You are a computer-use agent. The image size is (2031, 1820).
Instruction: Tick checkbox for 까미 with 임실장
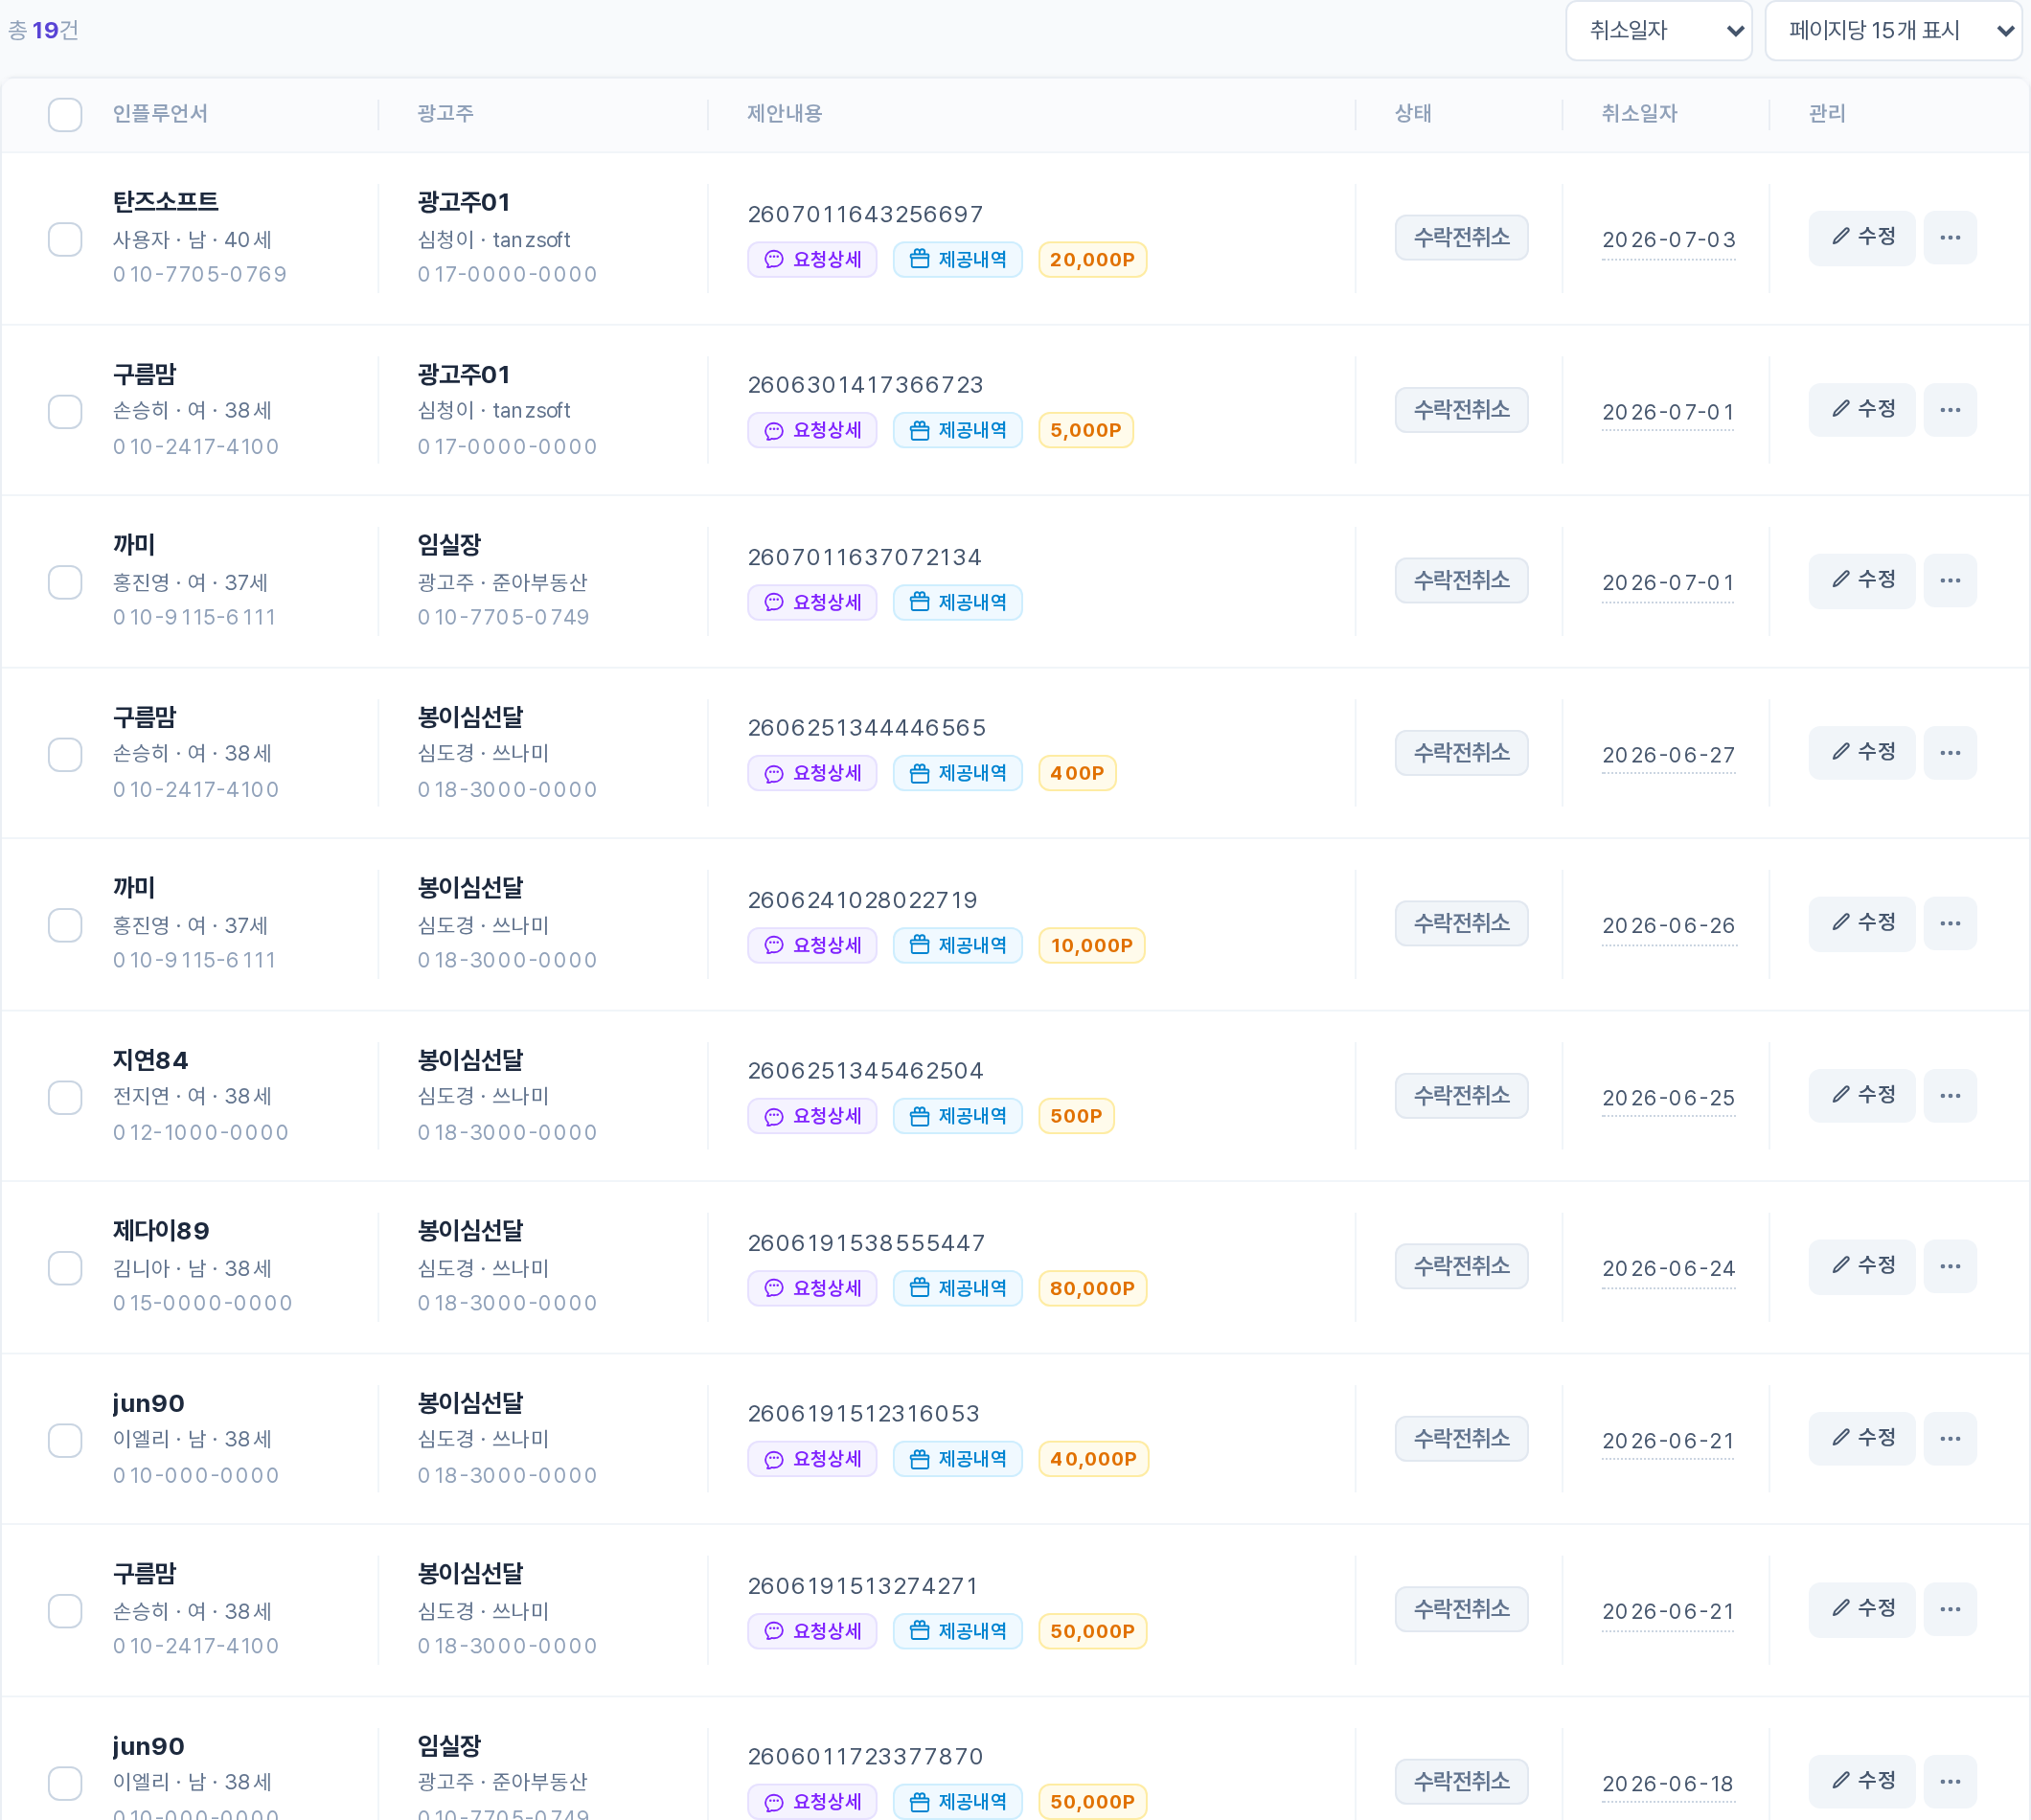click(65, 583)
